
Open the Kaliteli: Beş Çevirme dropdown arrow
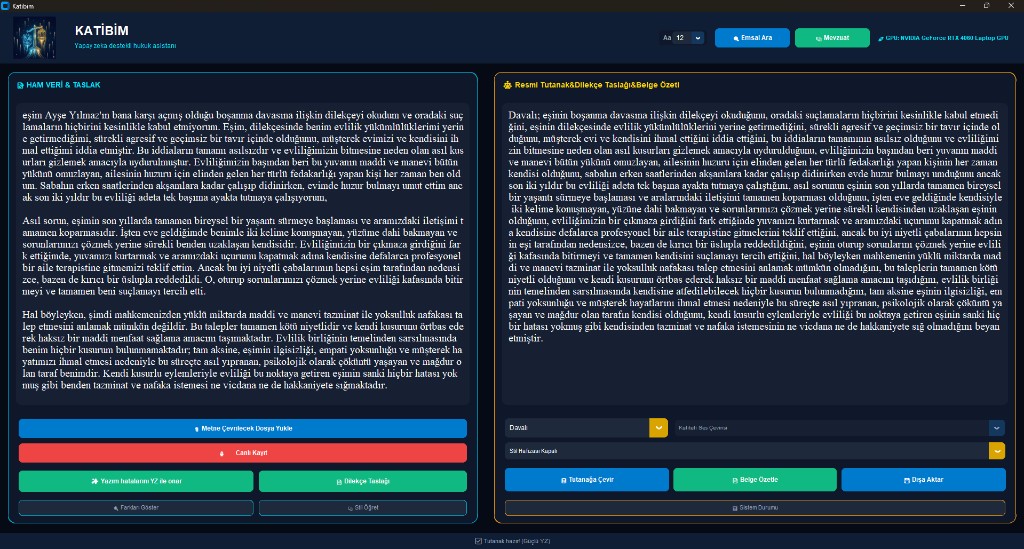[x=997, y=428]
